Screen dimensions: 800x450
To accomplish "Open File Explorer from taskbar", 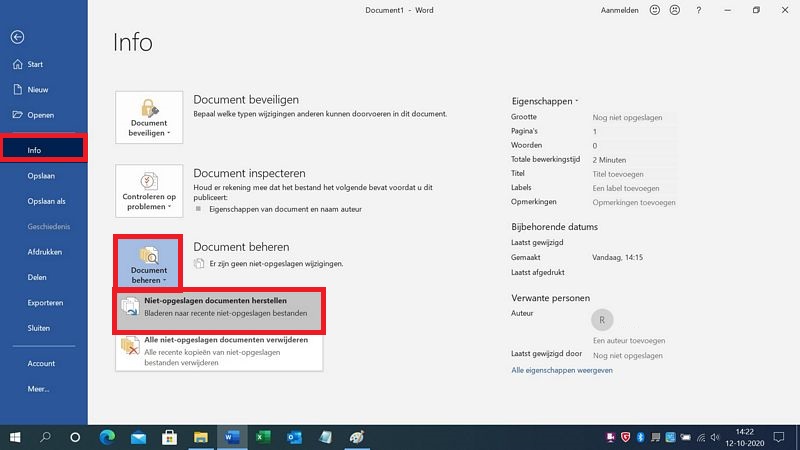I will click(201, 437).
